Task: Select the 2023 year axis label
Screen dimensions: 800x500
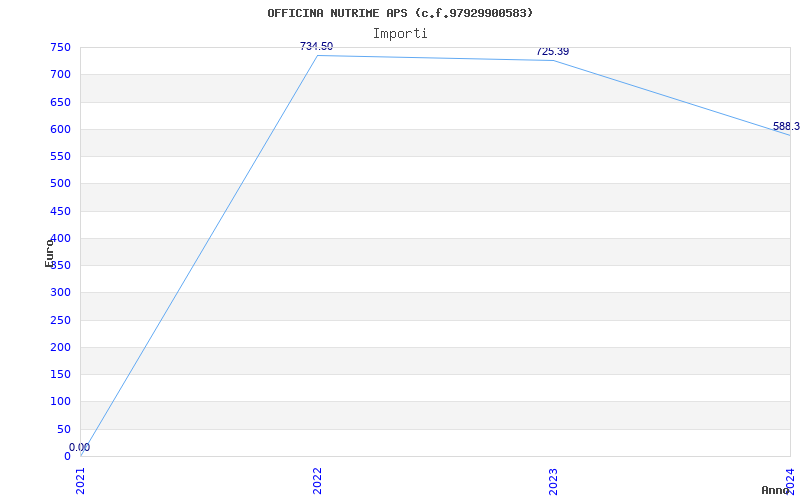Action: 554,481
